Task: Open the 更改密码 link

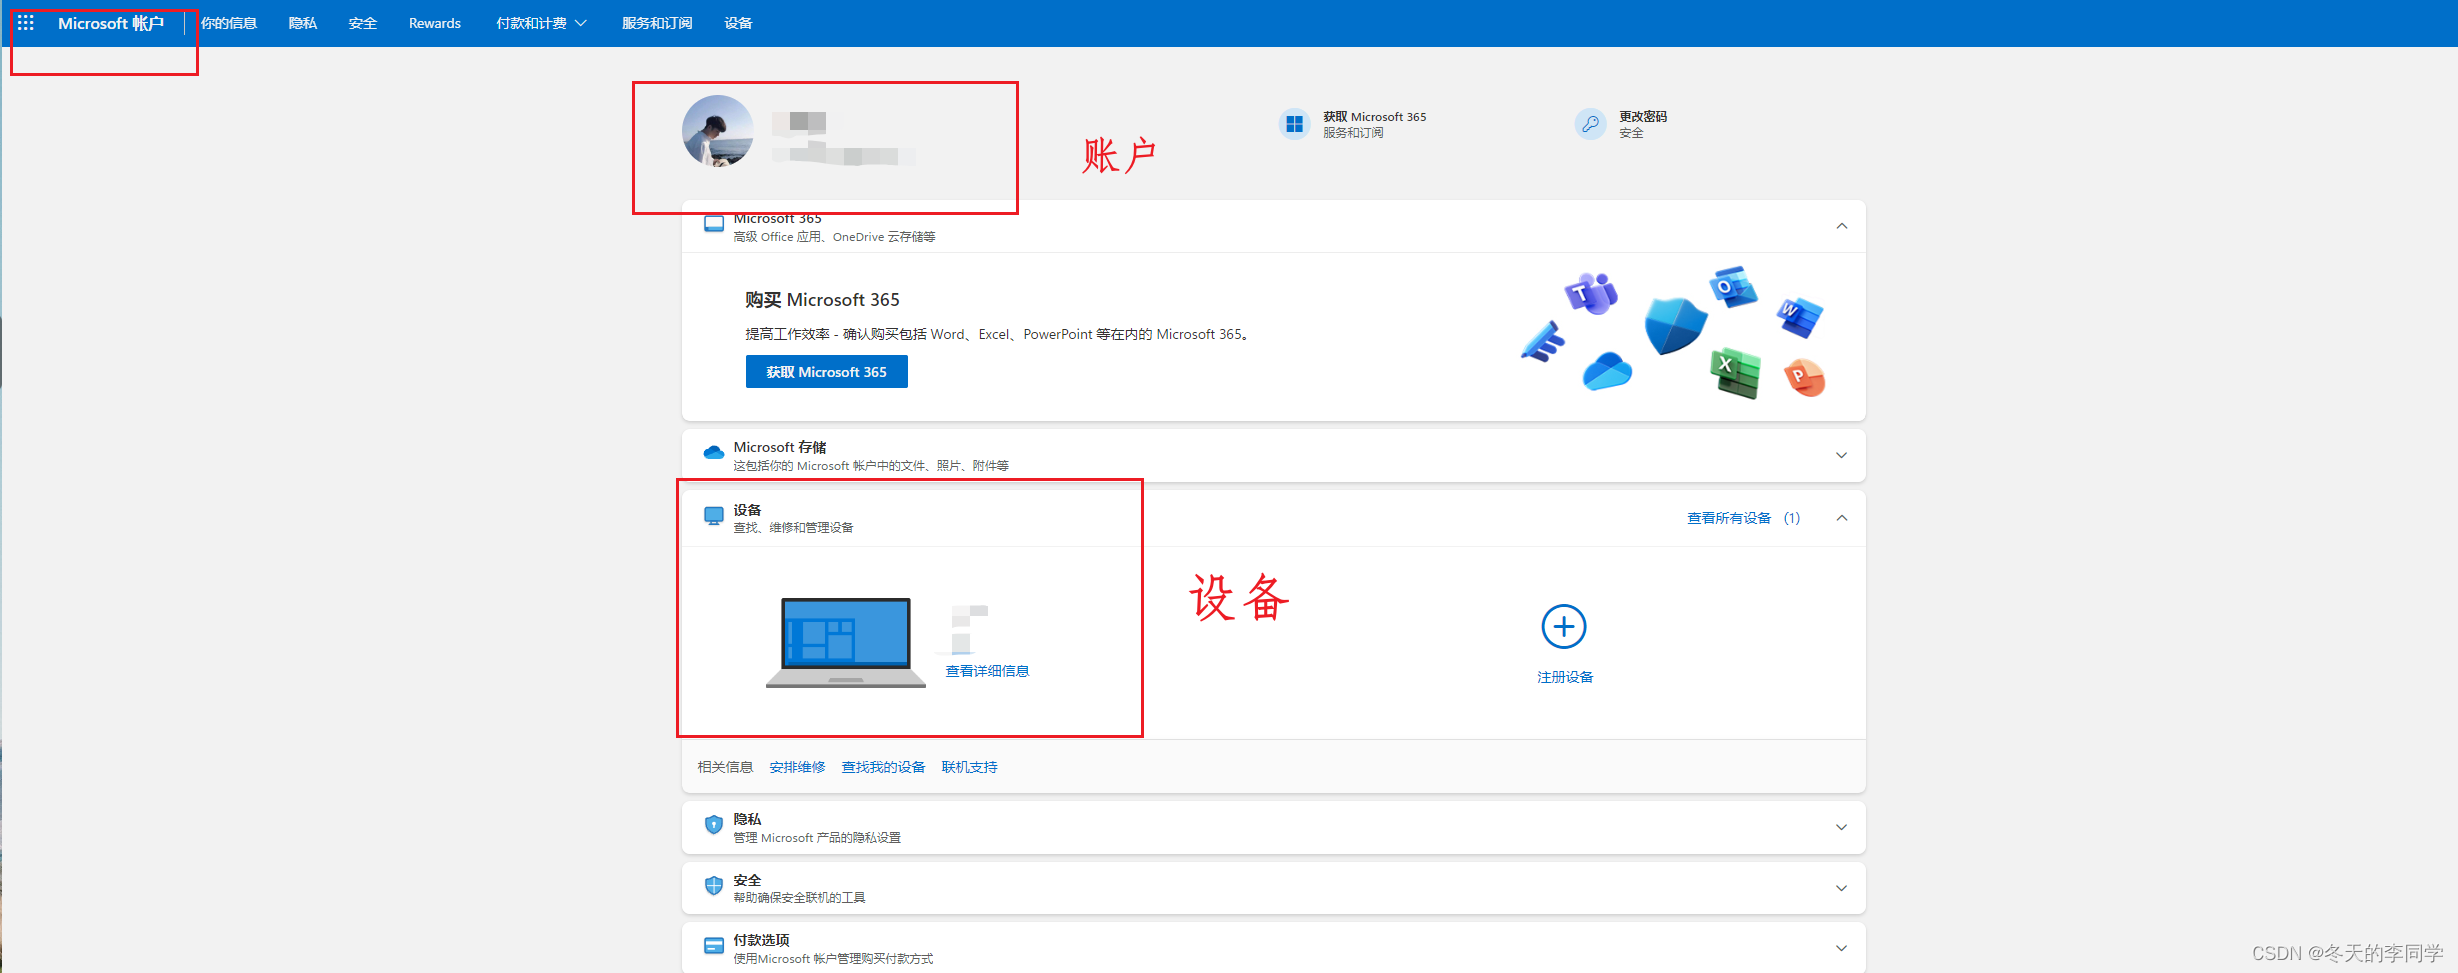Action: pyautogui.click(x=1643, y=117)
